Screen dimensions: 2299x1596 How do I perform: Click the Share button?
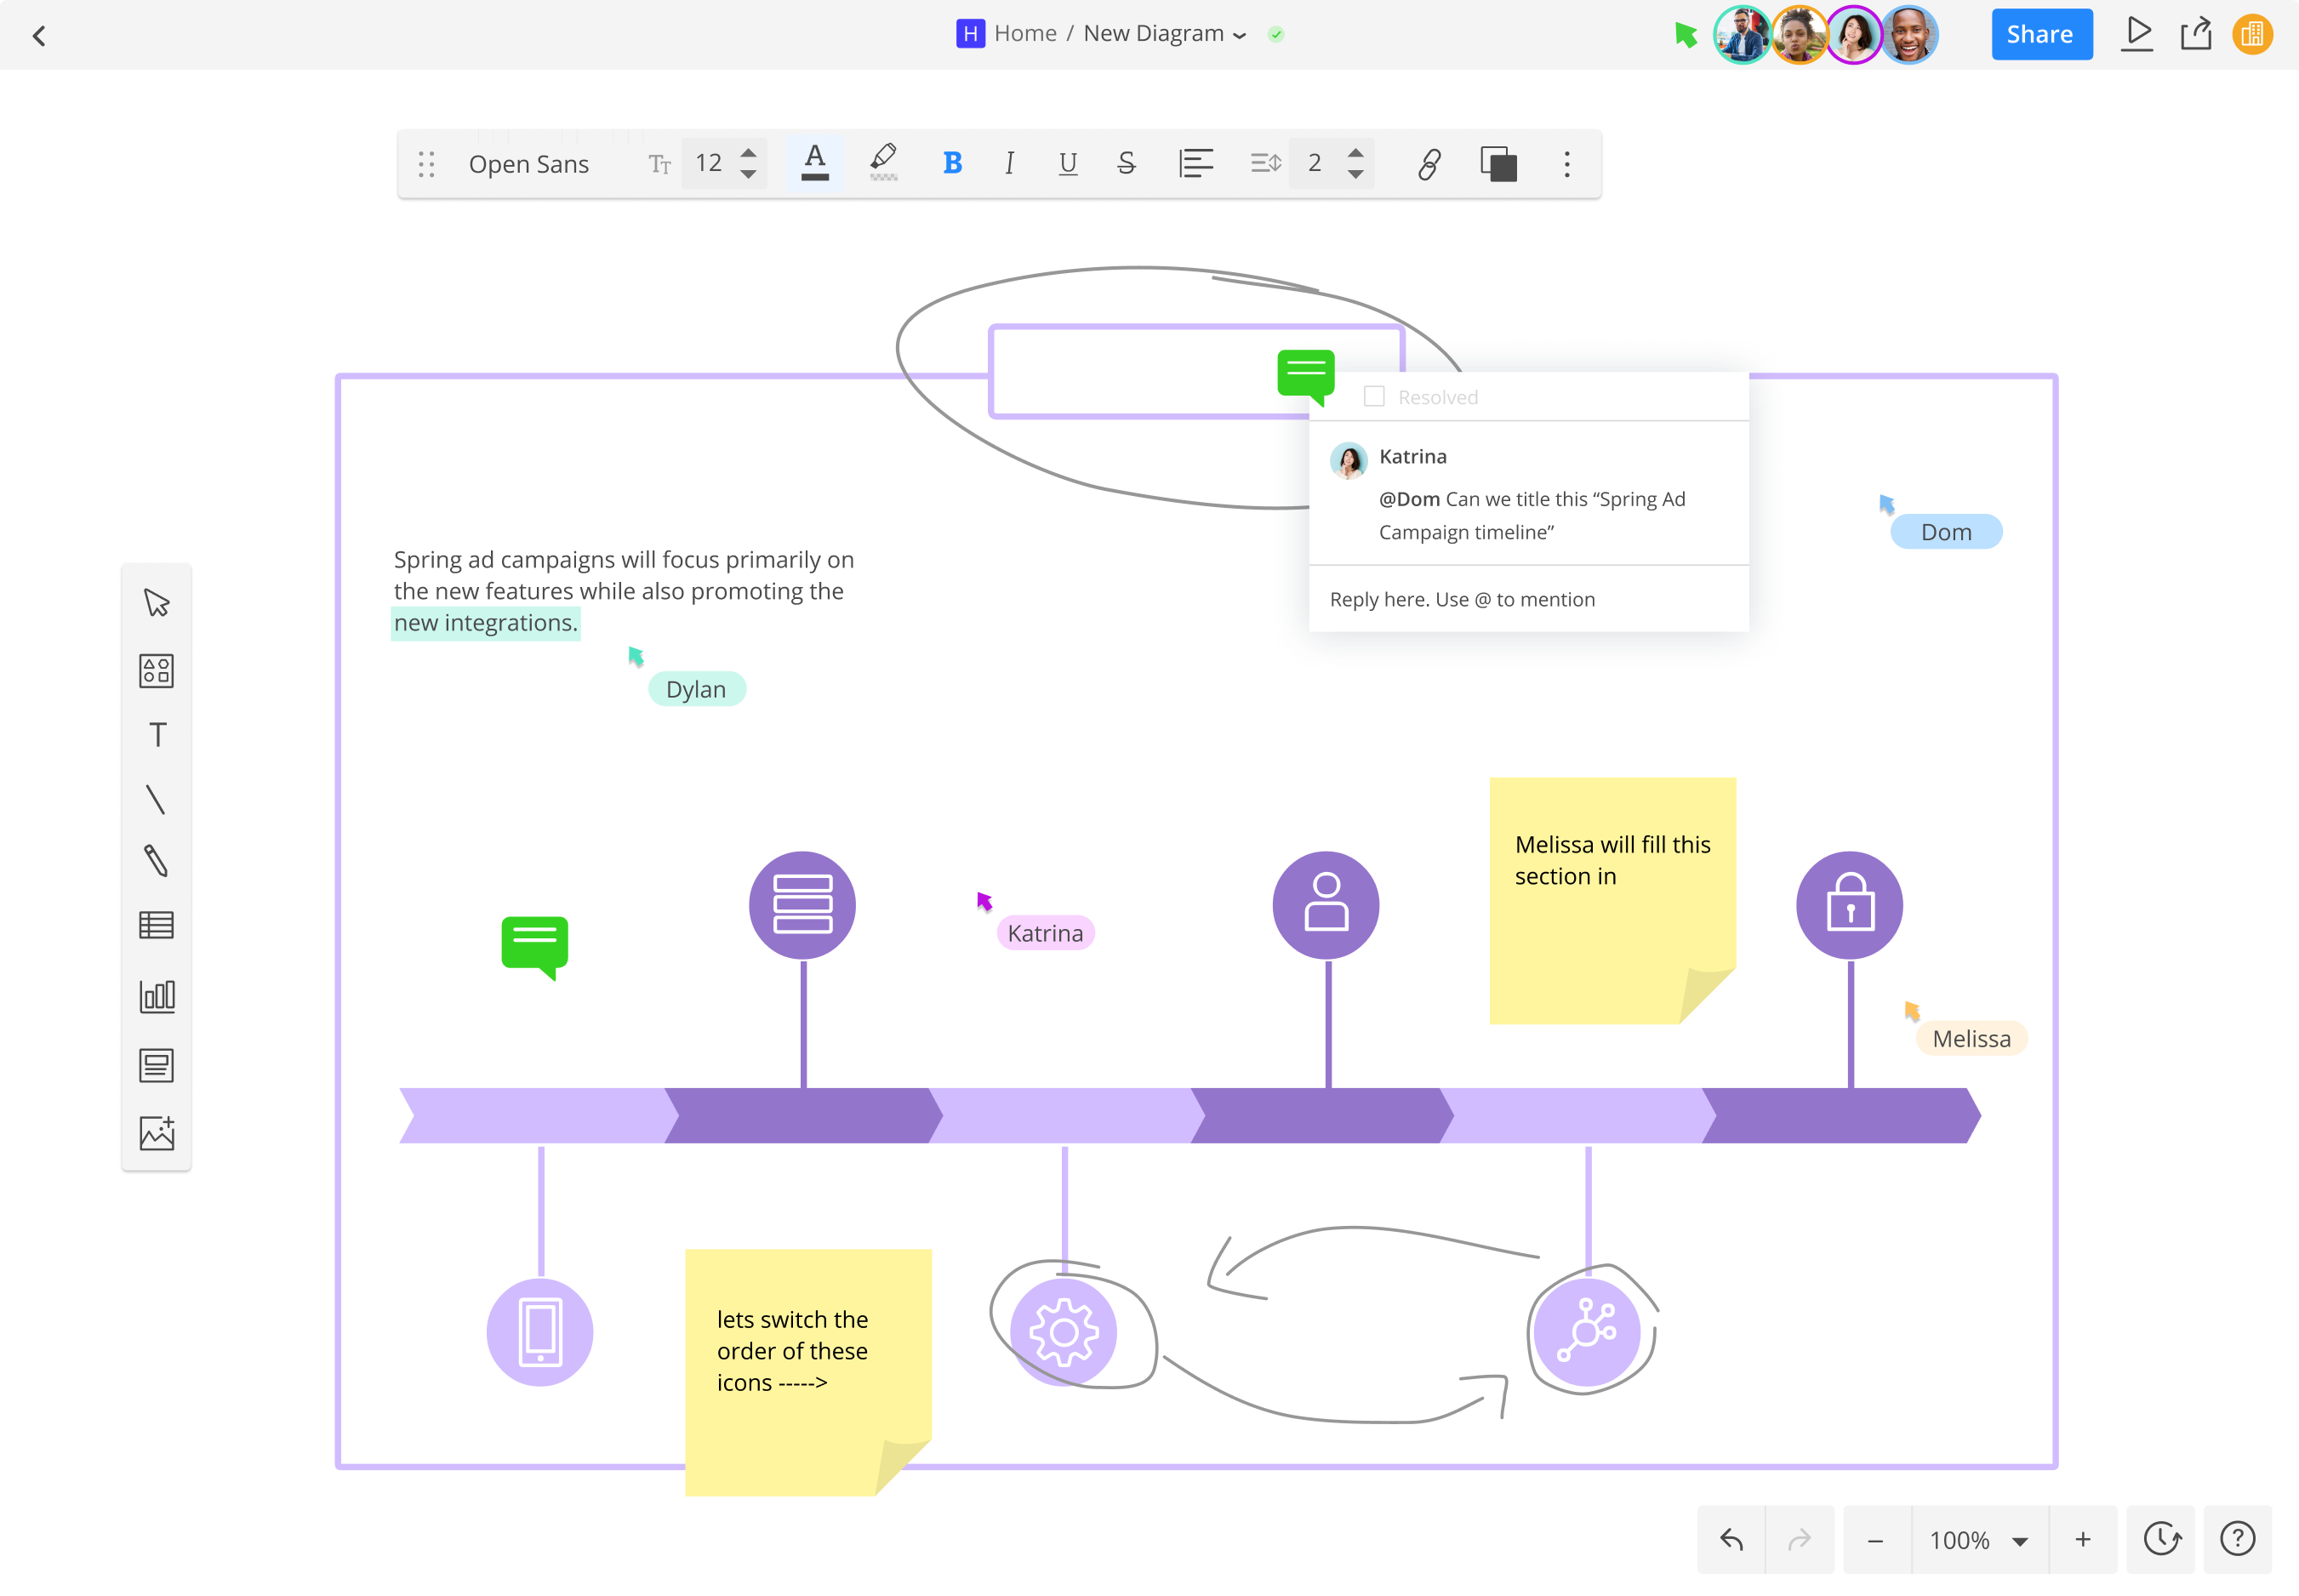[x=2041, y=33]
